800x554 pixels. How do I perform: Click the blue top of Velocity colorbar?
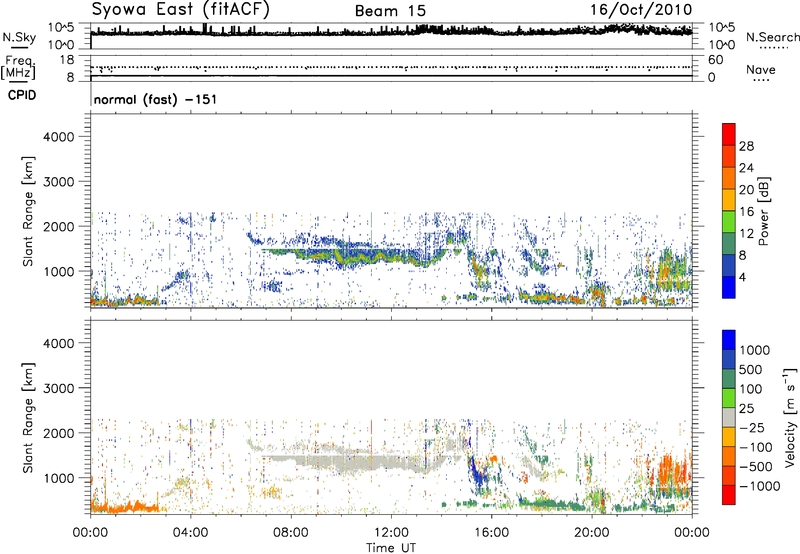[729, 340]
